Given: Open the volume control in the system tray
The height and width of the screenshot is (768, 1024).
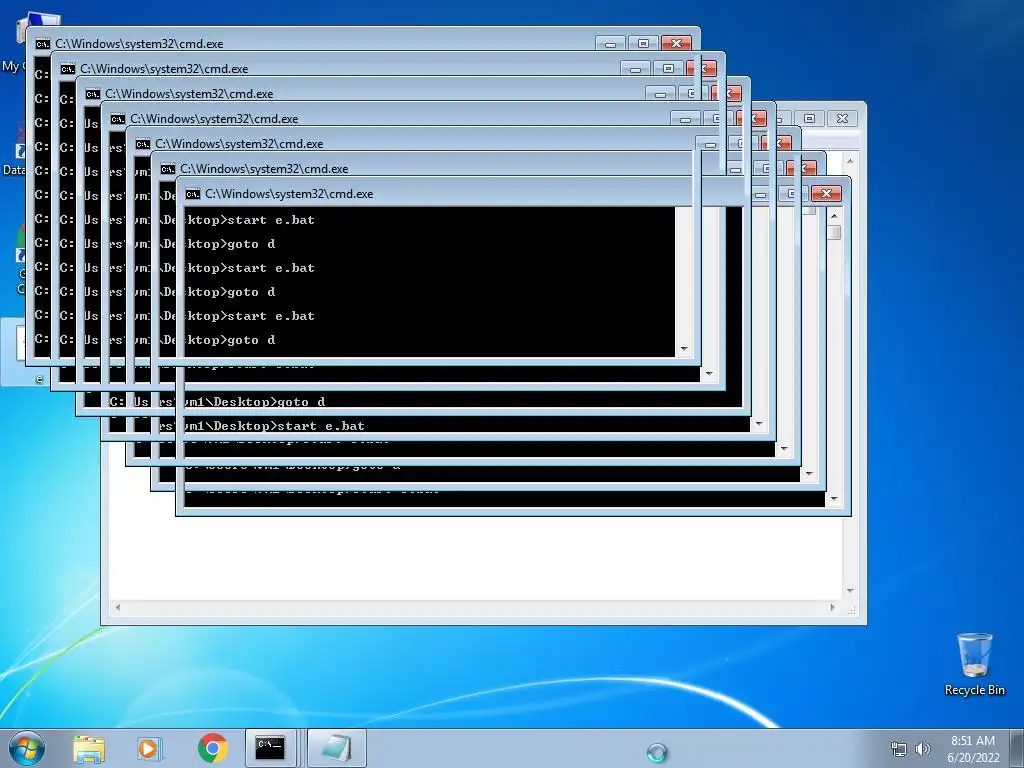Looking at the screenshot, I should (x=922, y=749).
